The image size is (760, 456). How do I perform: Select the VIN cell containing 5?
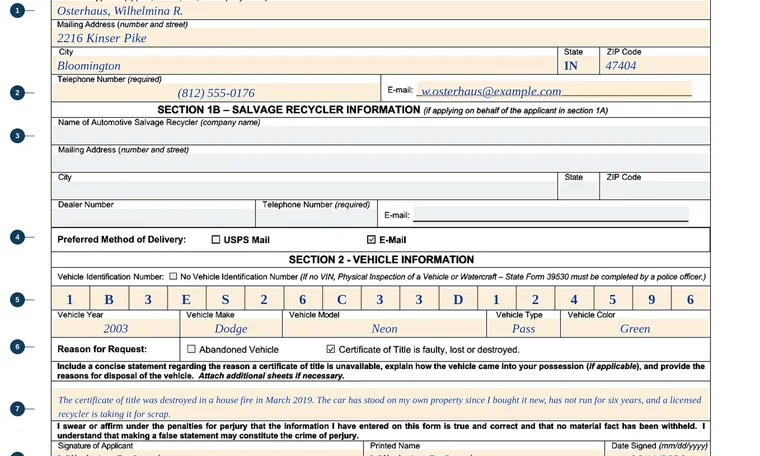click(613, 299)
